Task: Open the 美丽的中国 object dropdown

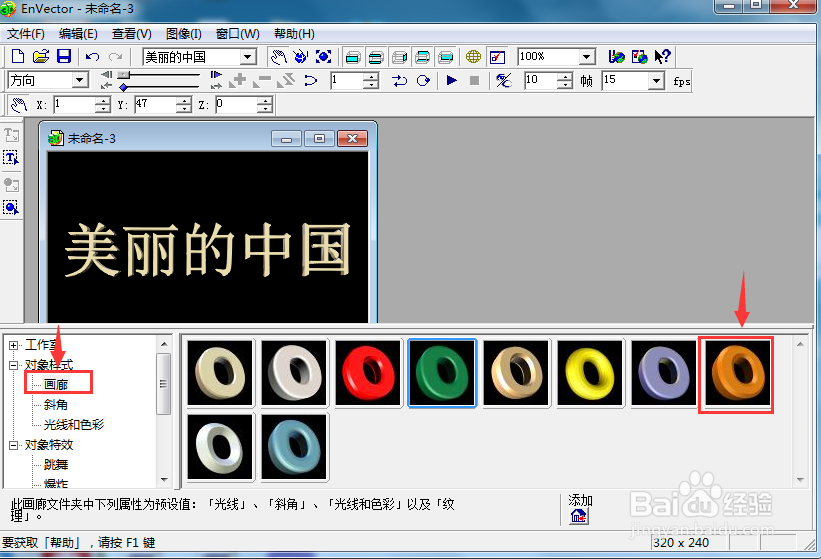Action: [248, 57]
